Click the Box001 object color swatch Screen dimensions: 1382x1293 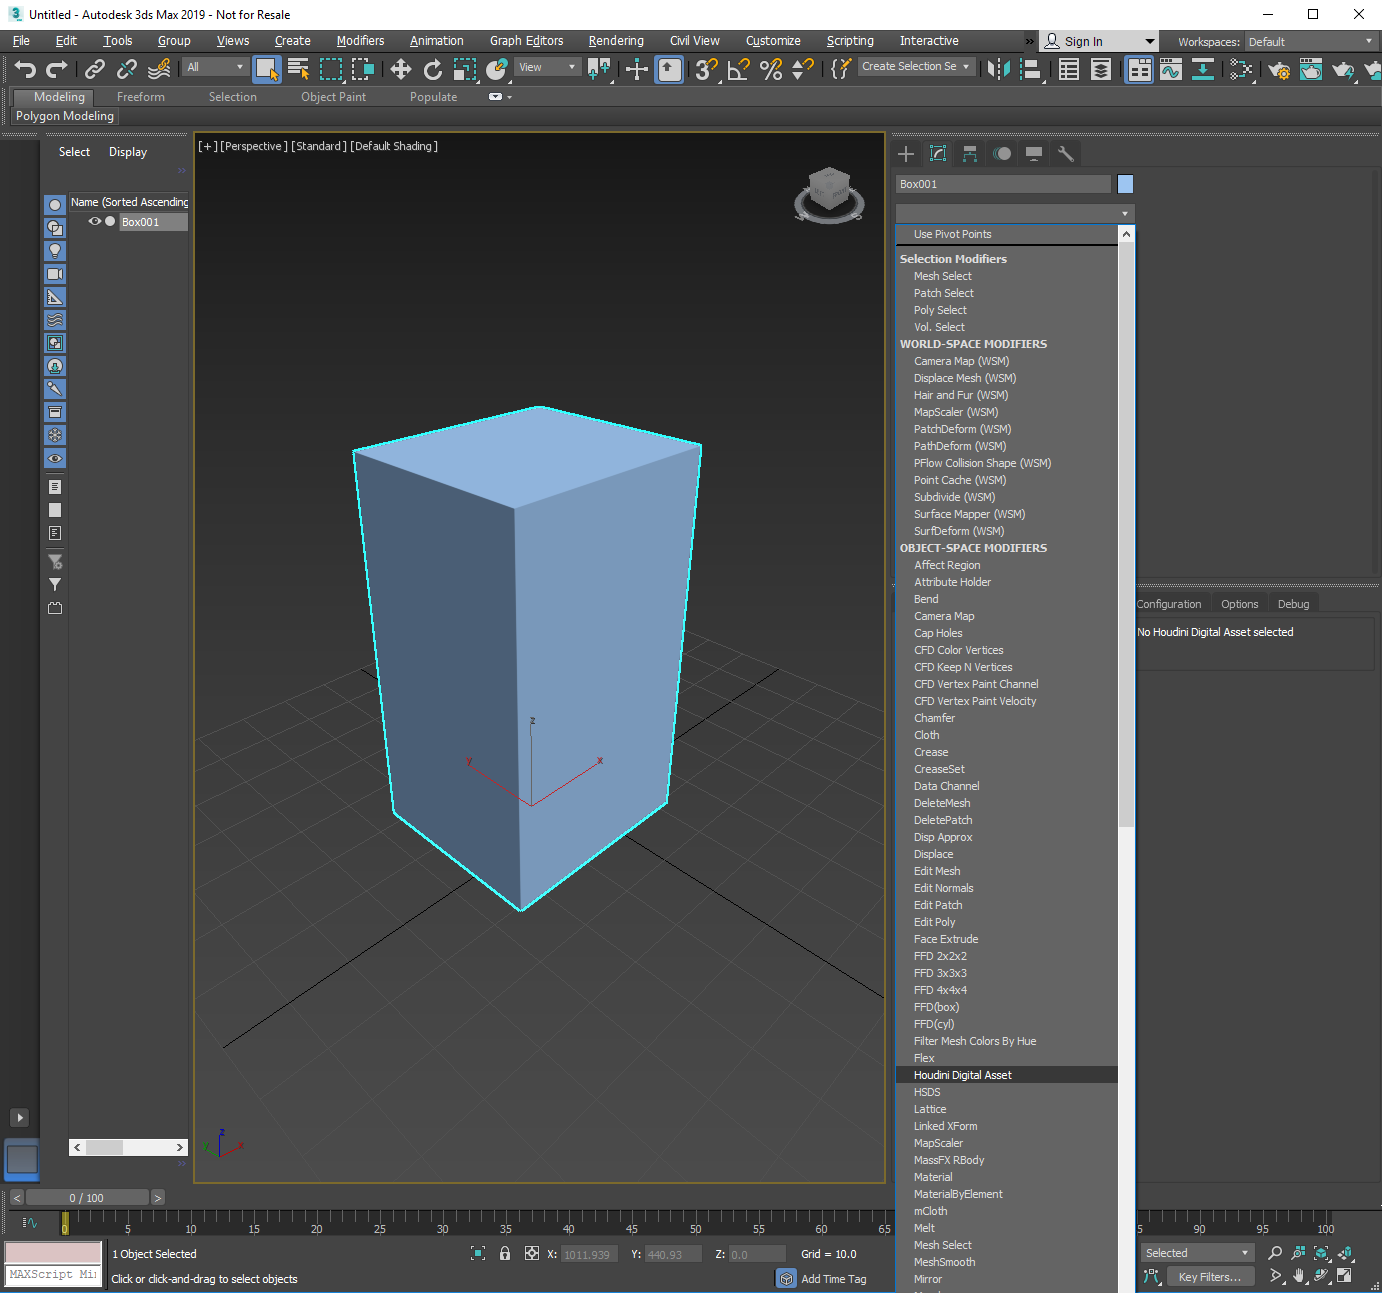[x=1125, y=184]
